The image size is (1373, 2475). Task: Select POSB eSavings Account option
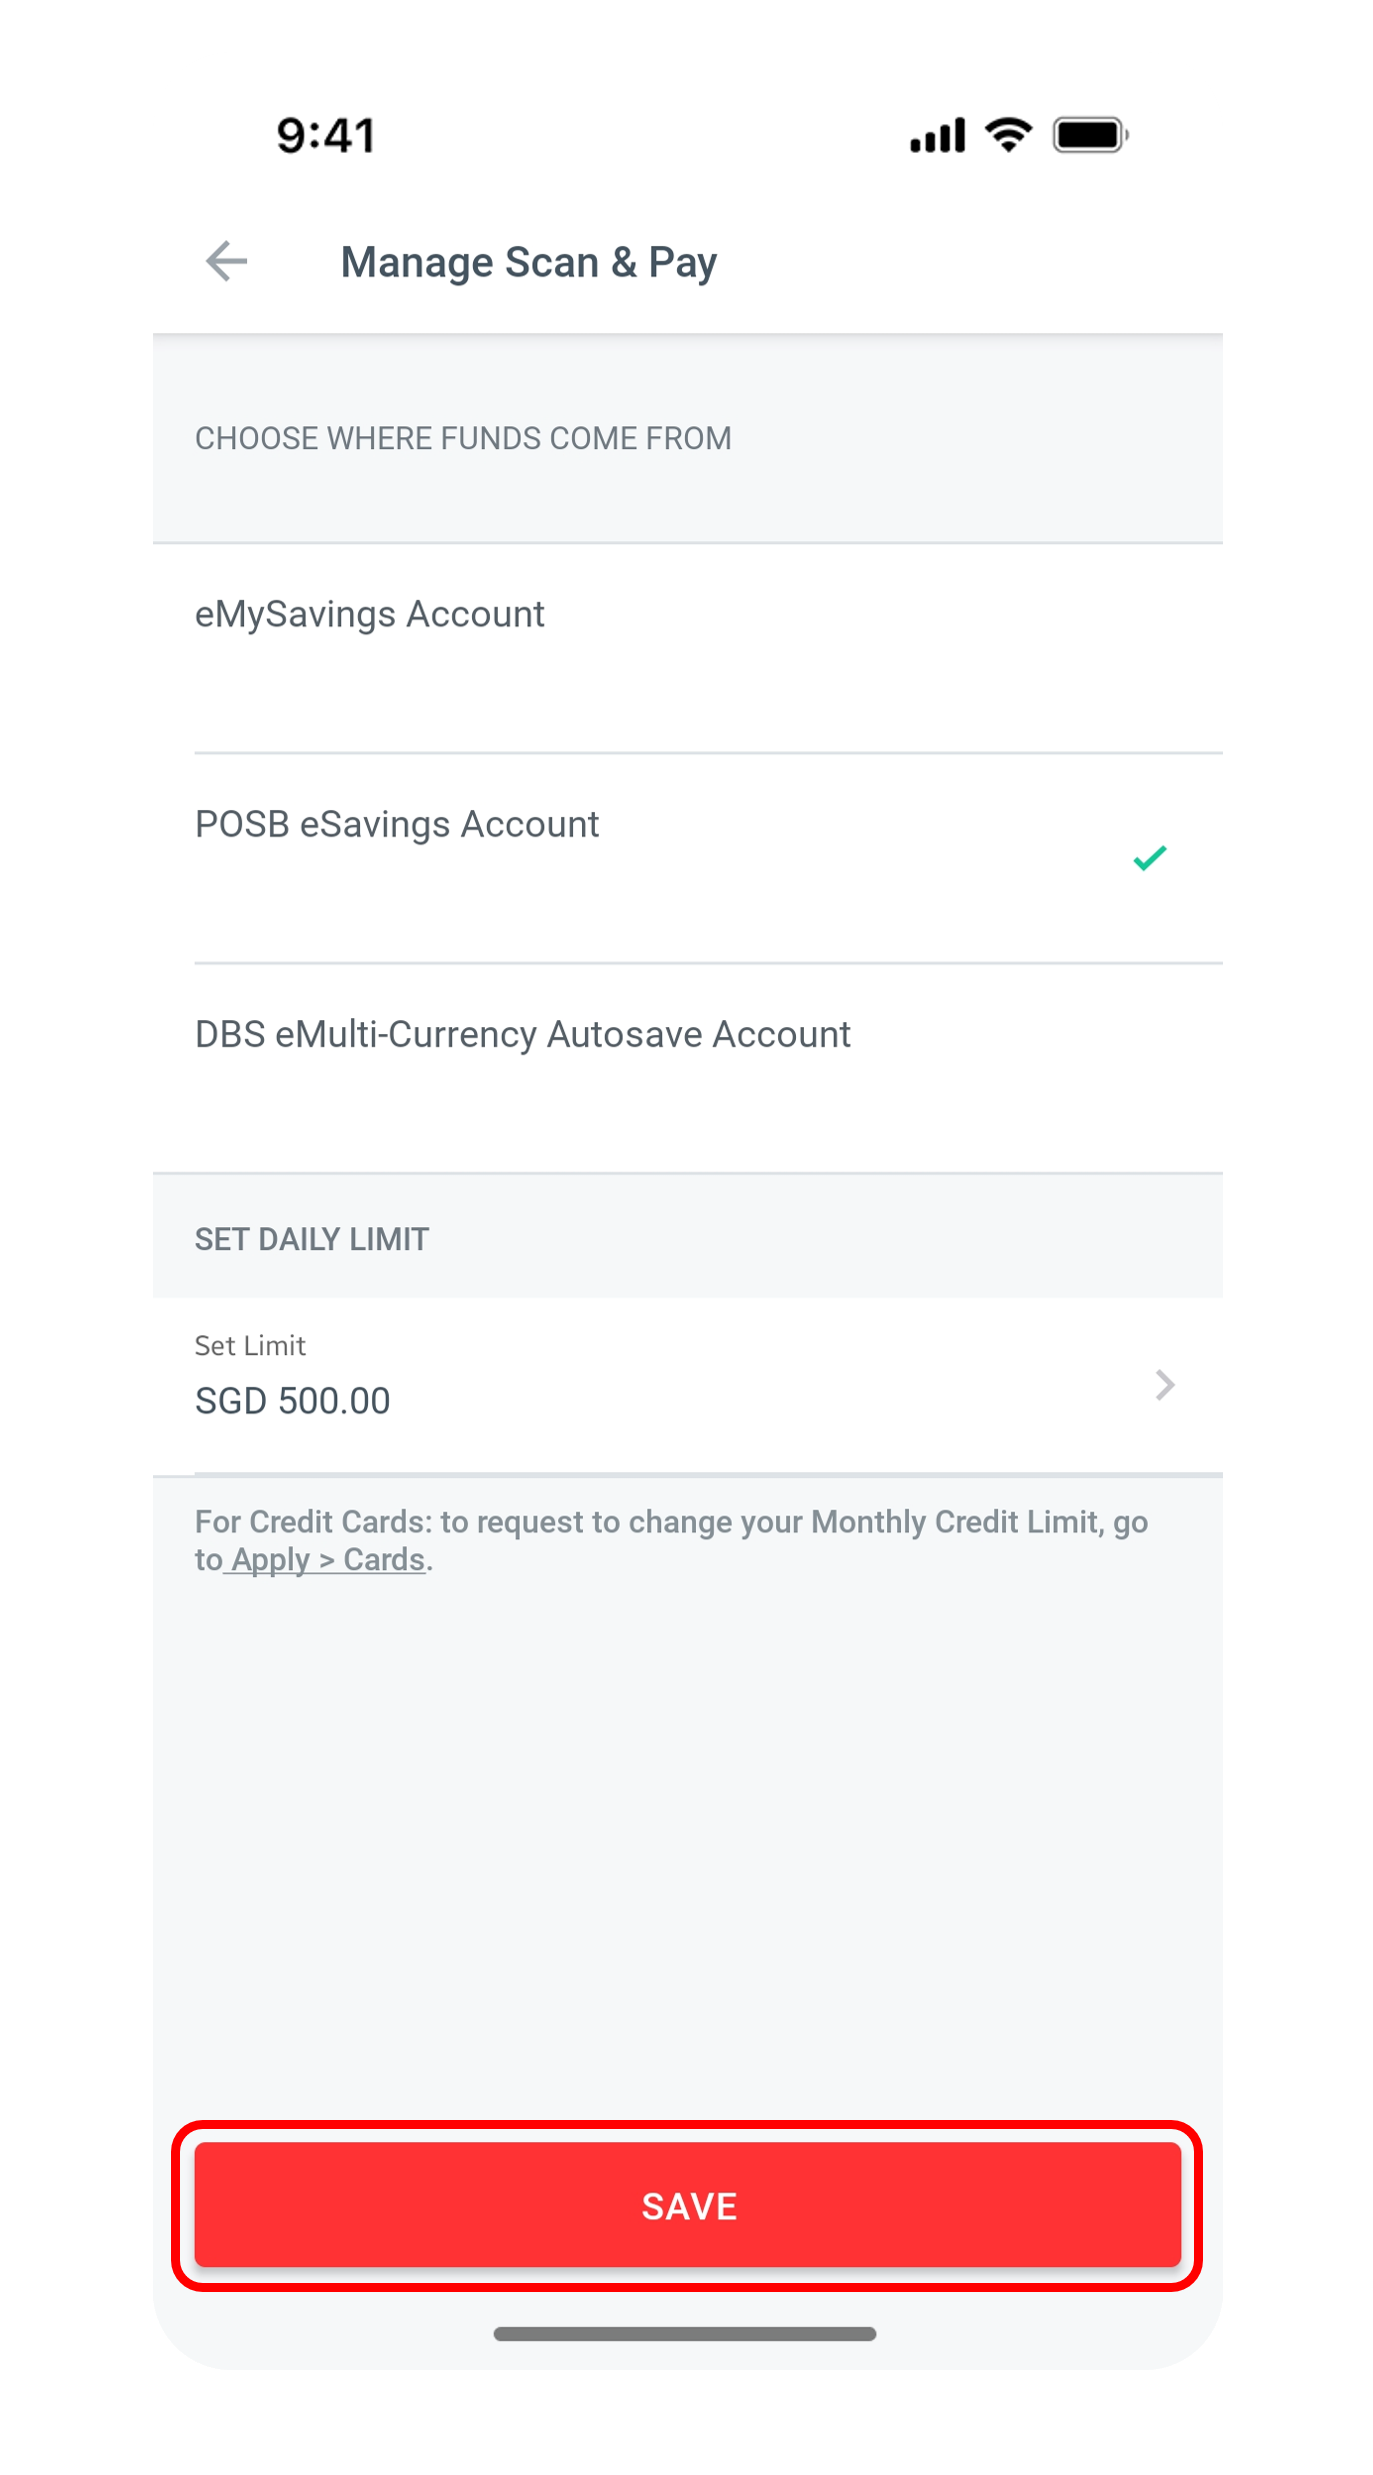tap(688, 858)
